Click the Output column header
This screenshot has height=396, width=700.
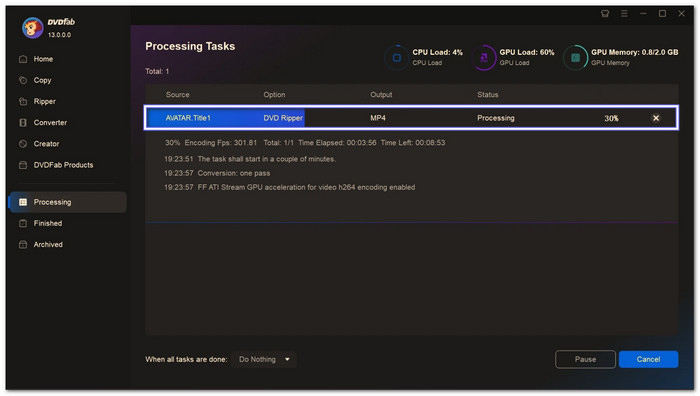coord(381,95)
